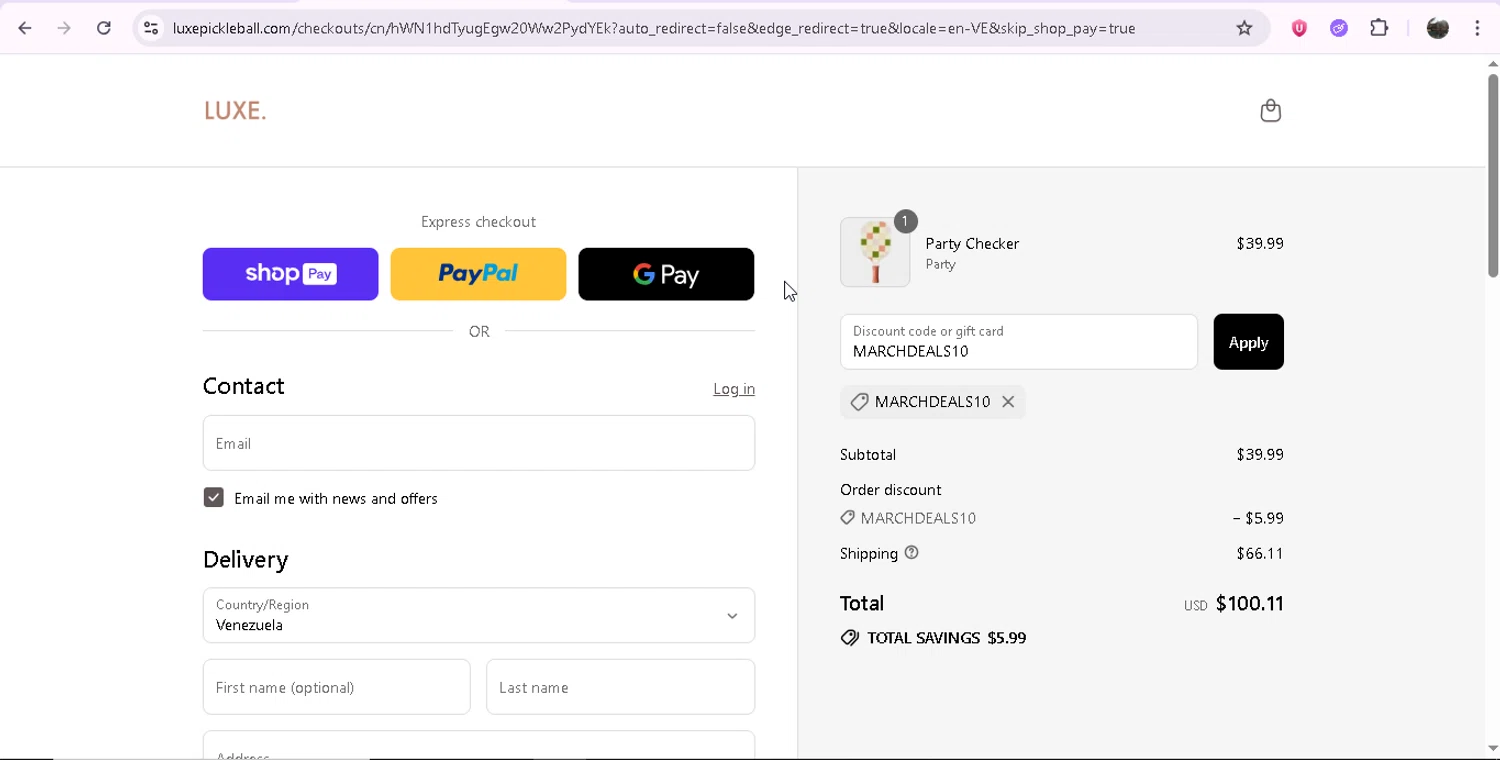1500x760 pixels.
Task: Bookmark this page with the star icon
Action: click(1244, 28)
